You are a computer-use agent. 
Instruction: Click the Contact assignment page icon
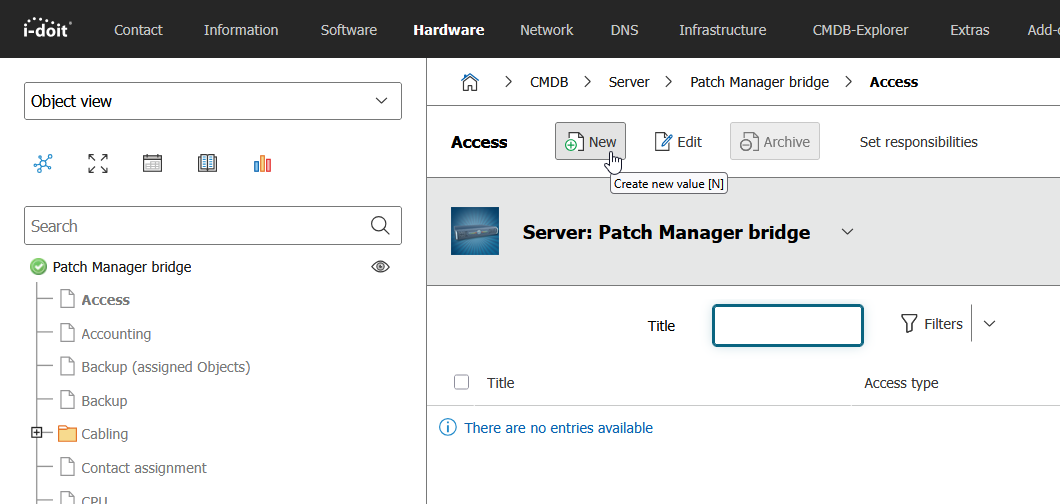[67, 468]
